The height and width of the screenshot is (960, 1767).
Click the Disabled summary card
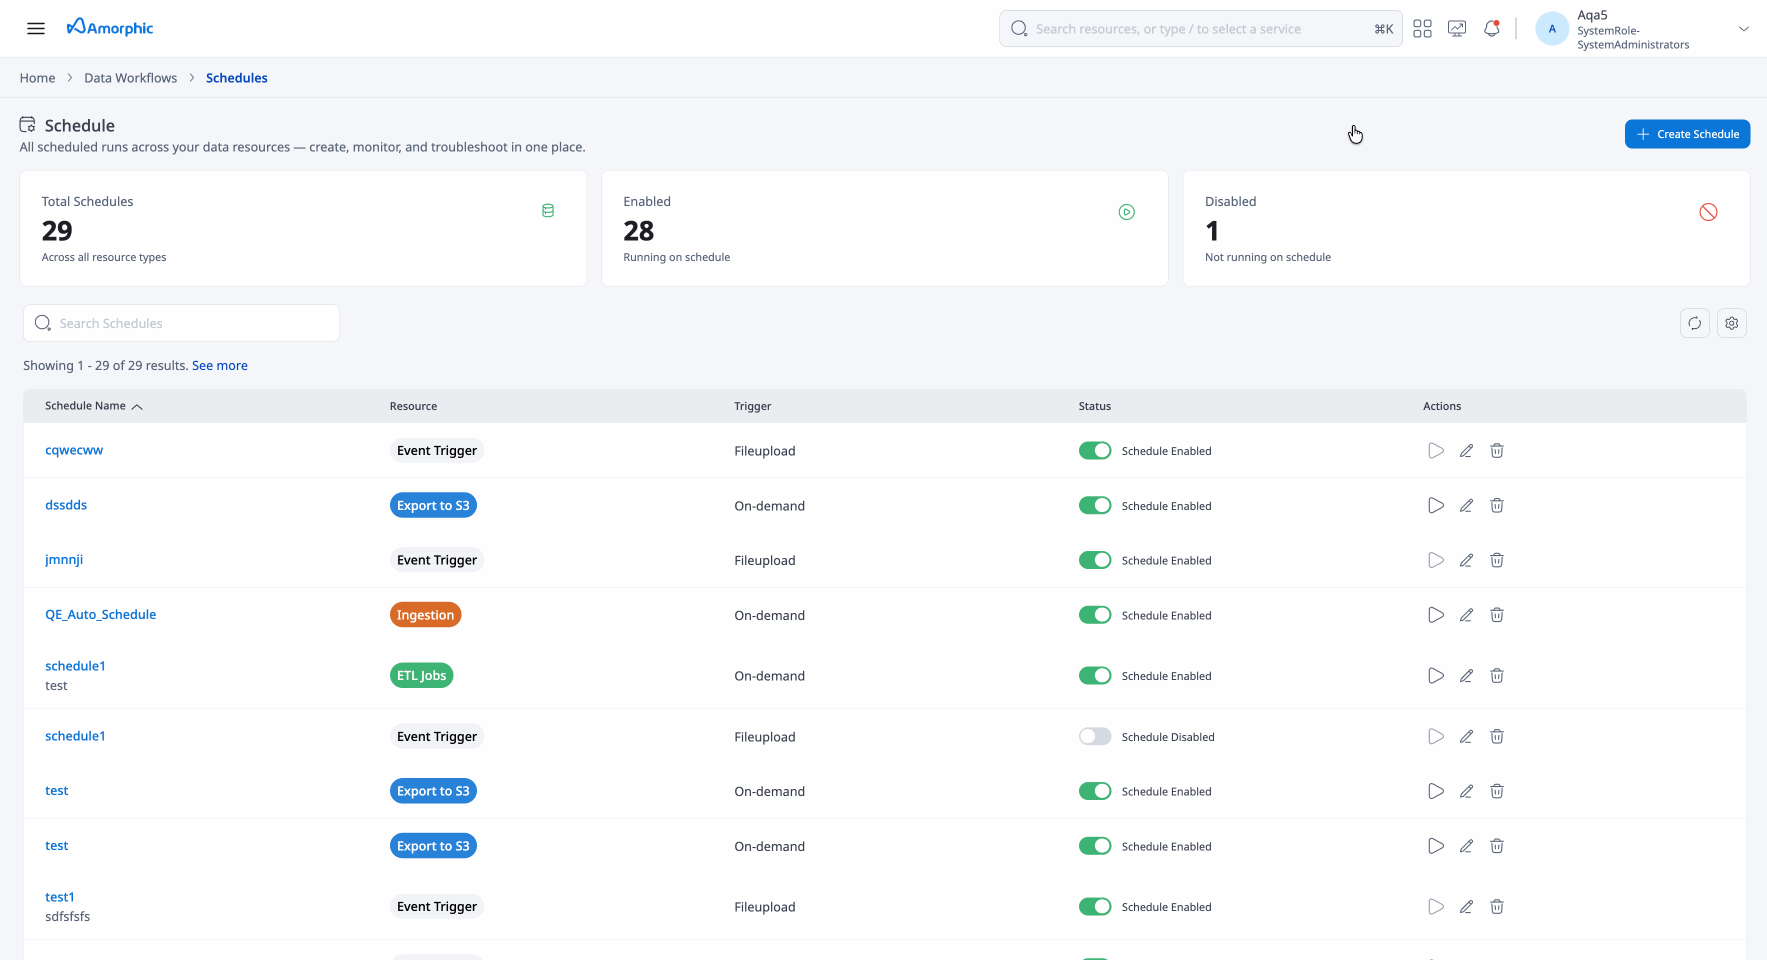pyautogui.click(x=1467, y=229)
